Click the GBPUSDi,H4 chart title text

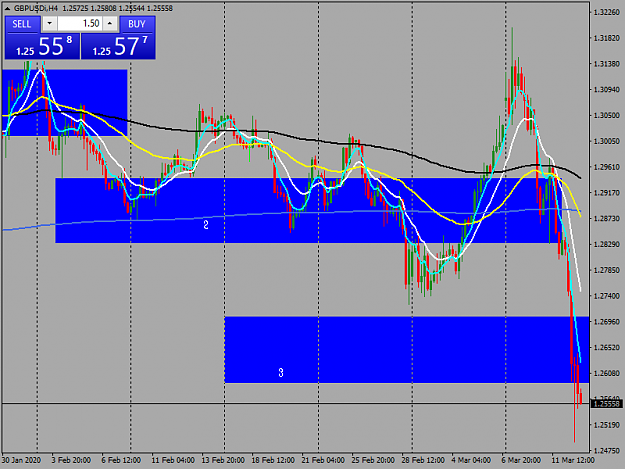pos(36,8)
